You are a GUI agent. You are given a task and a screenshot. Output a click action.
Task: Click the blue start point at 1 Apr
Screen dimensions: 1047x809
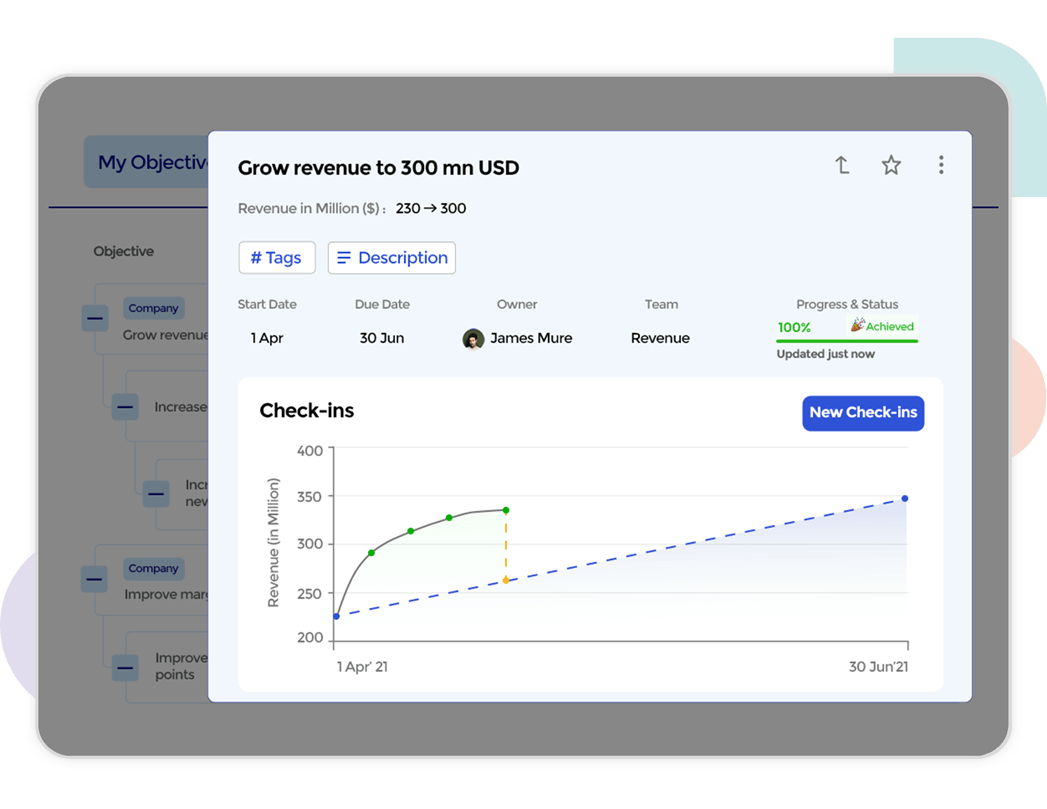[x=337, y=616]
